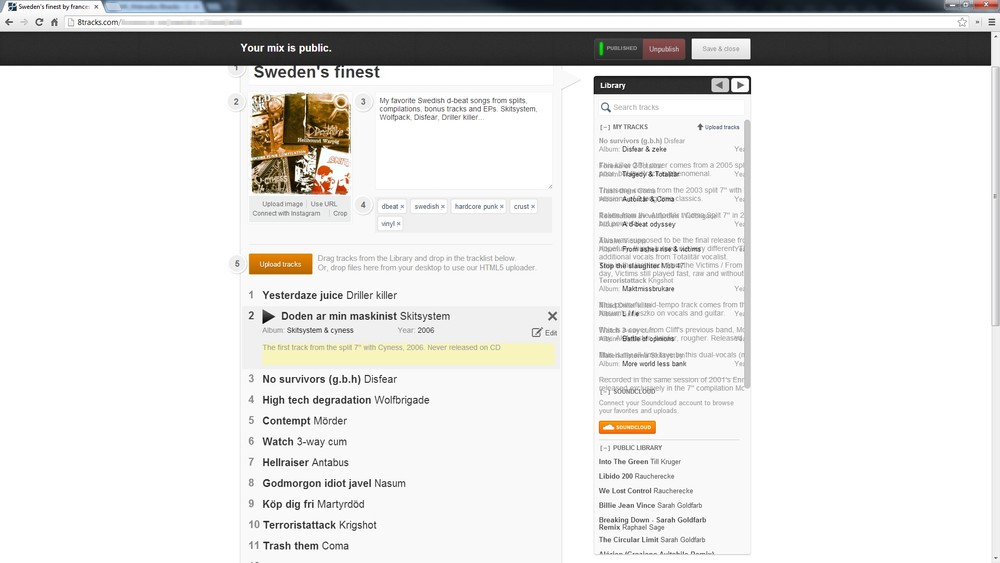Remove the dbeat tag
The image size is (1000, 563).
click(402, 207)
